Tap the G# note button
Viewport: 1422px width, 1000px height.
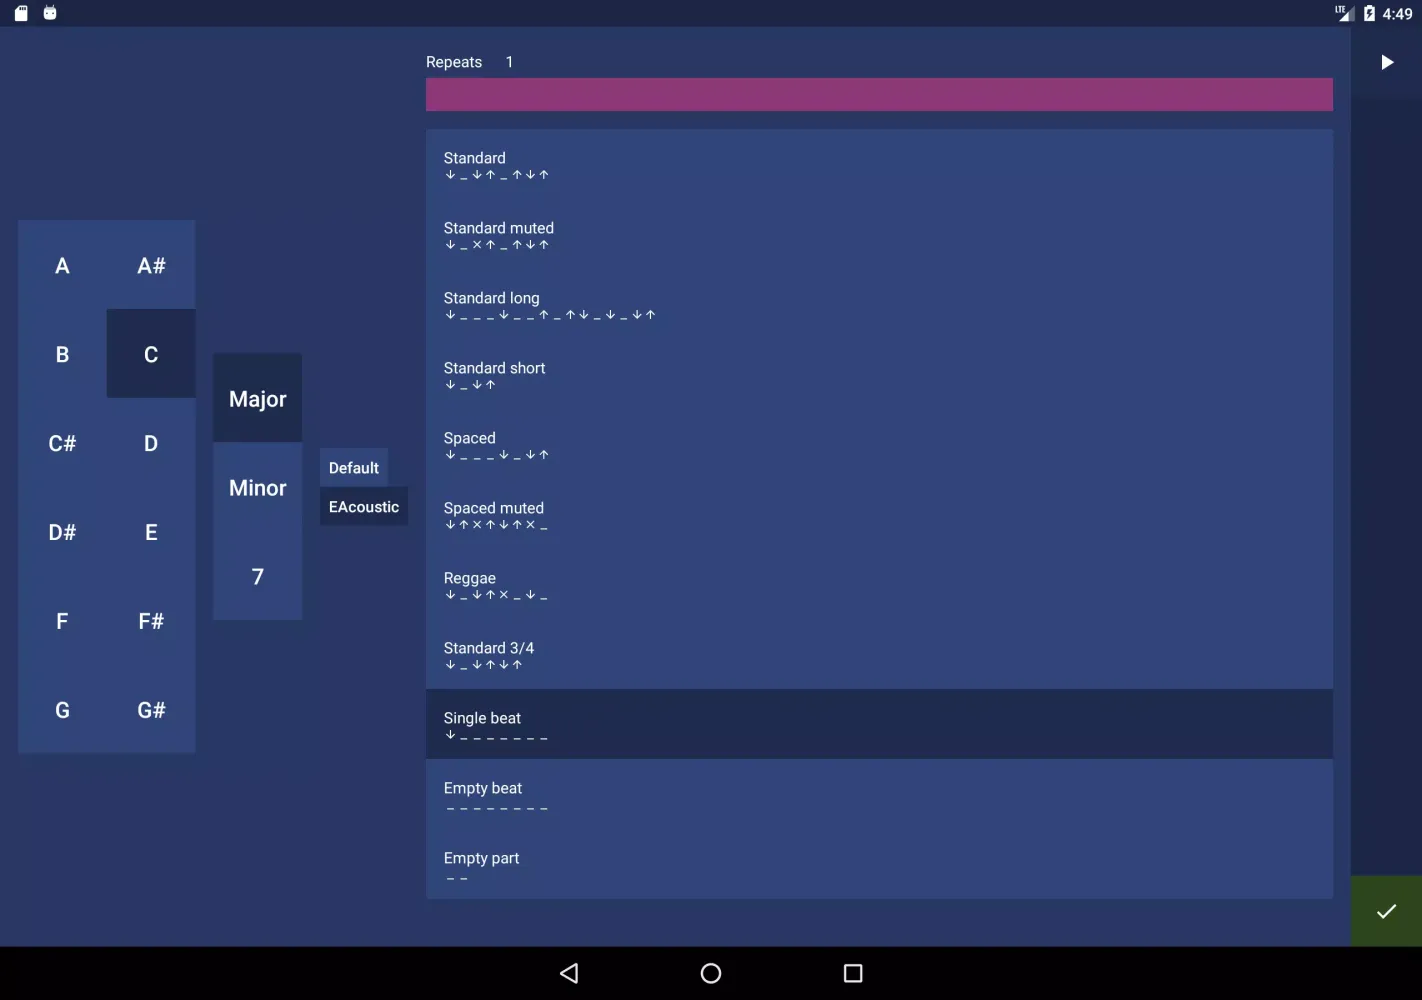tap(151, 710)
